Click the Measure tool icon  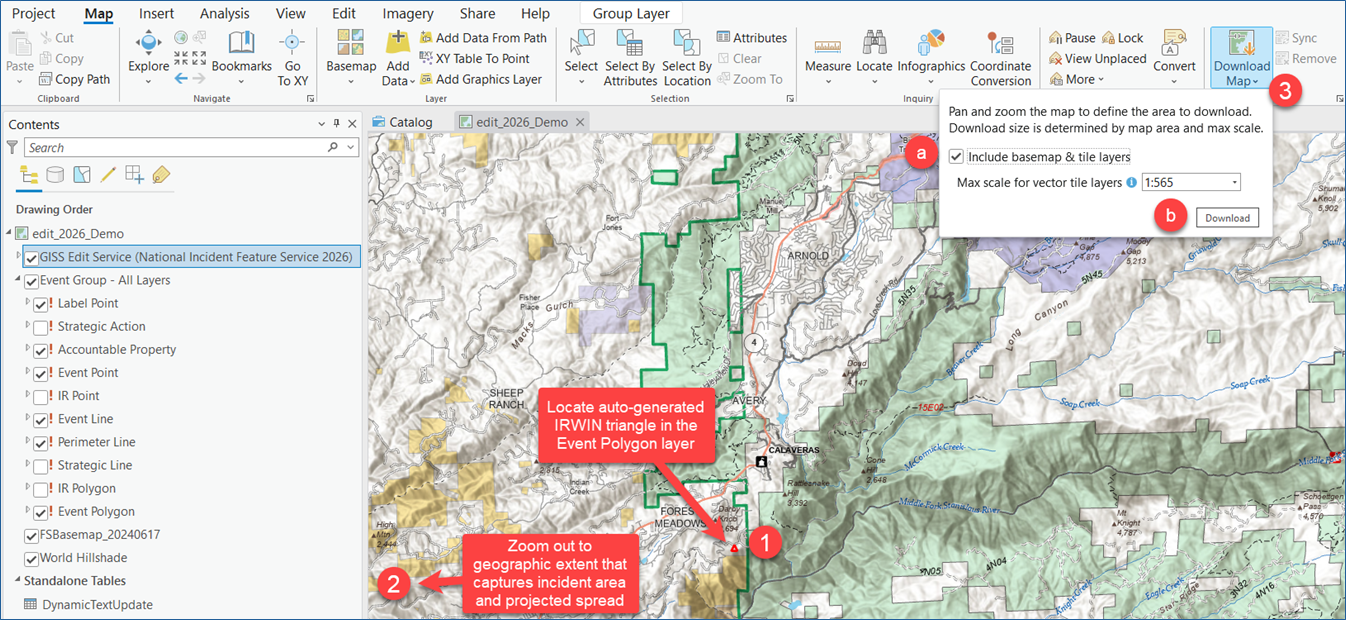827,43
